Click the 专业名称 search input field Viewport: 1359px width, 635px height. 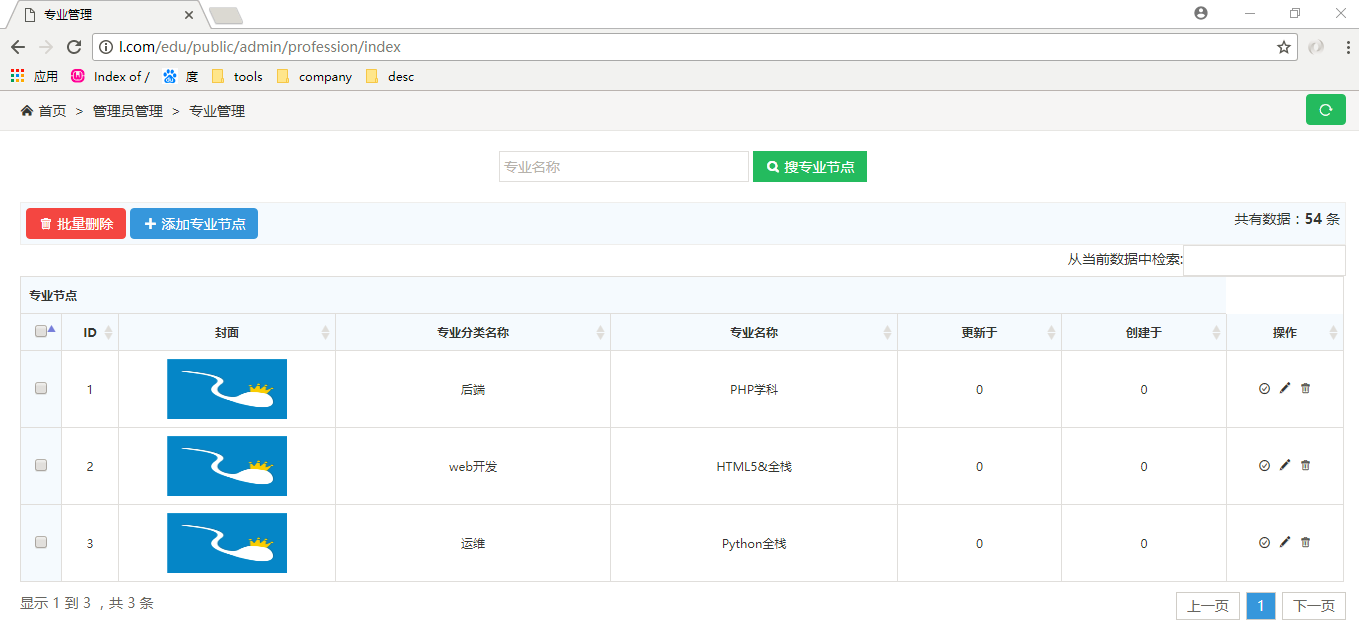click(623, 167)
